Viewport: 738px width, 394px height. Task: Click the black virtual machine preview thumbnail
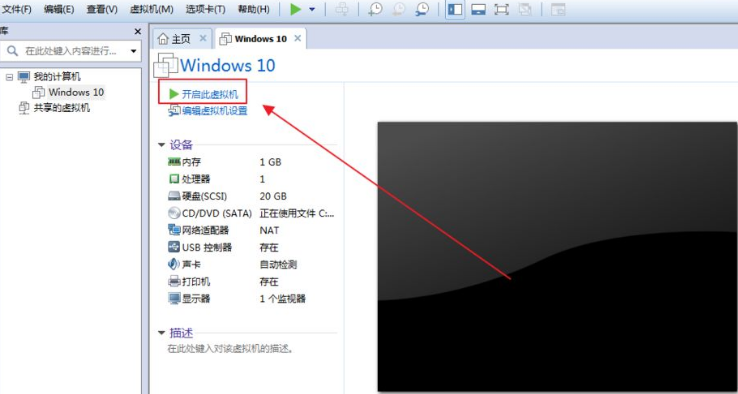(557, 257)
